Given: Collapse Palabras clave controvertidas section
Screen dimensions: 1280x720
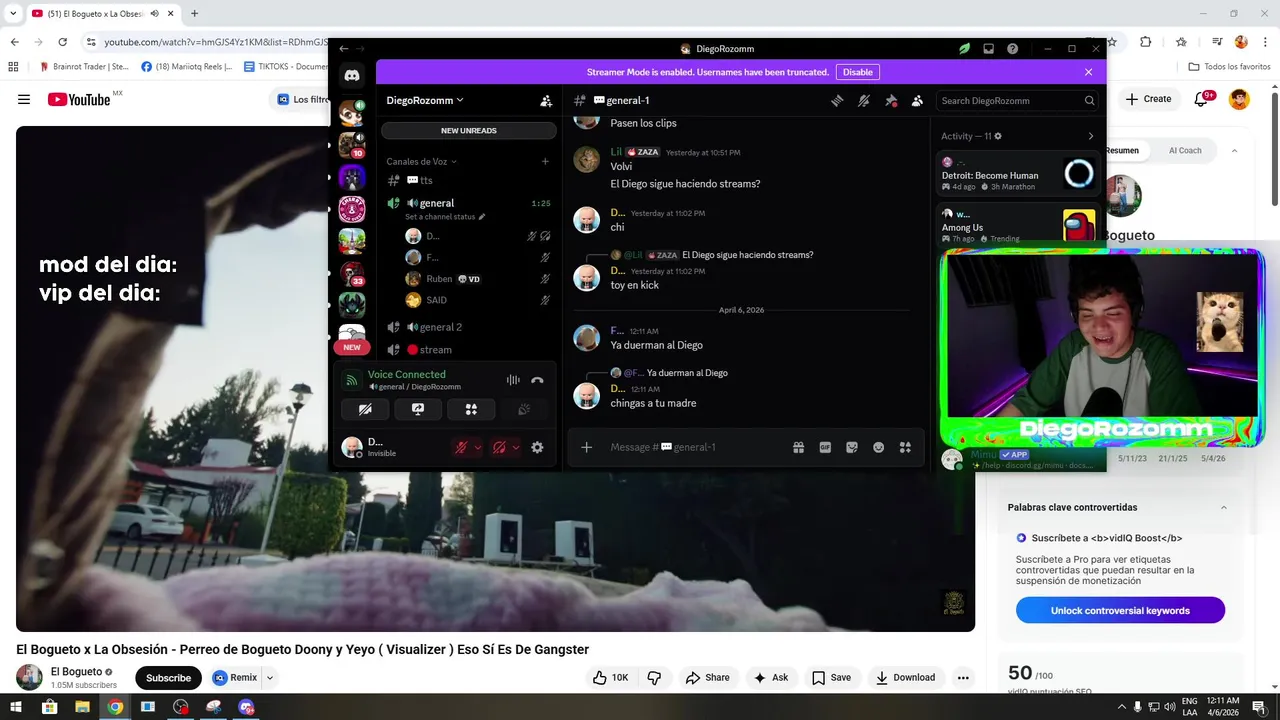Looking at the screenshot, I should [1224, 507].
